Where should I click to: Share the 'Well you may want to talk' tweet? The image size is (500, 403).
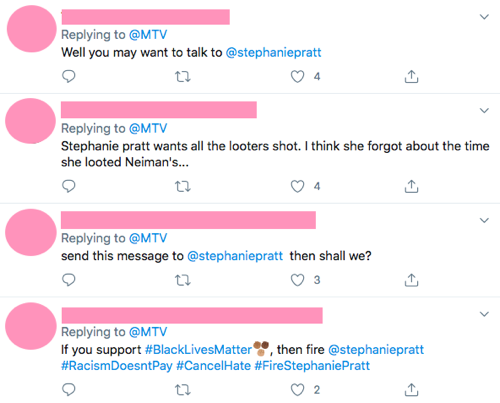tap(411, 76)
